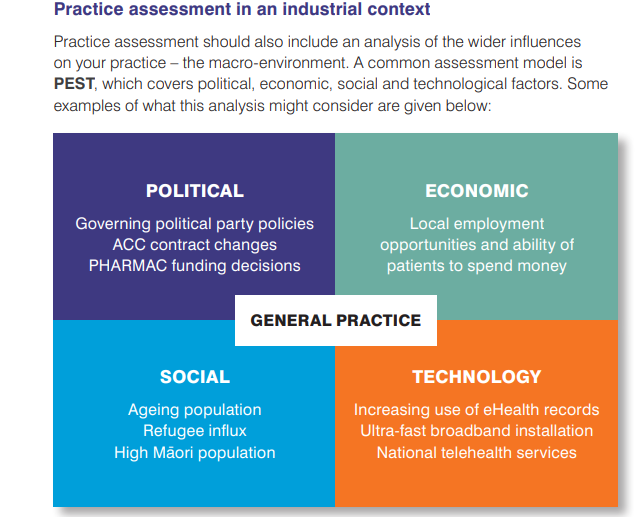Select the bold word PEST in paragraph
The height and width of the screenshot is (517, 635).
click(x=74, y=84)
